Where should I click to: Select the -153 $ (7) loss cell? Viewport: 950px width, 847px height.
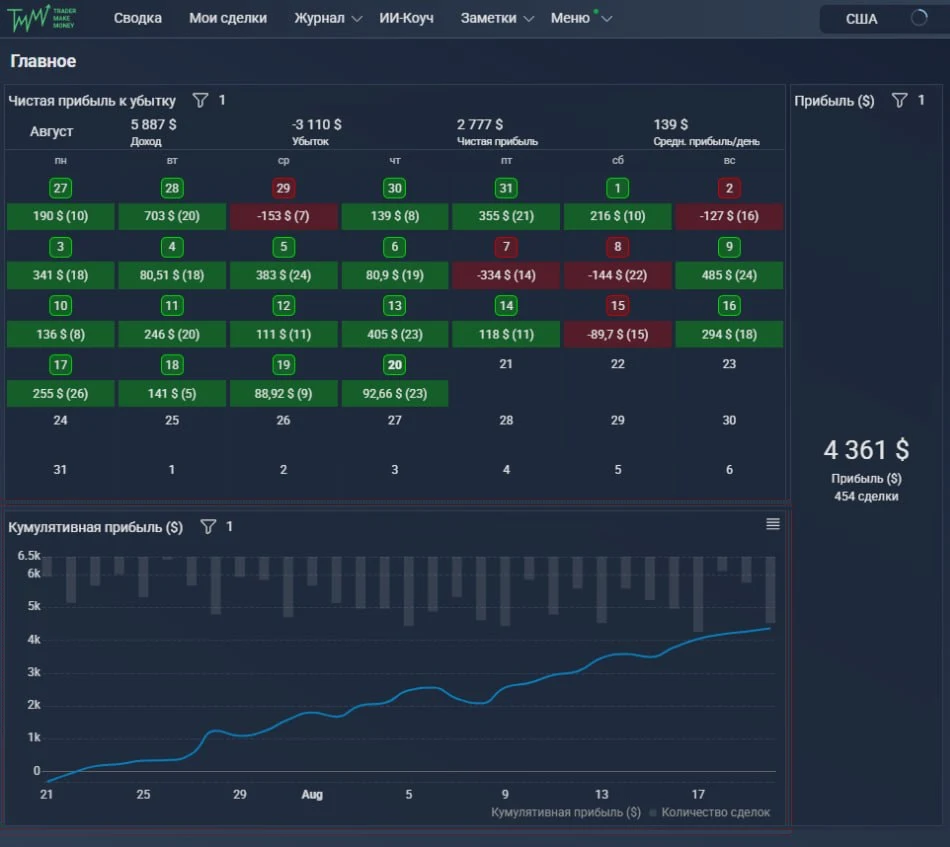coord(284,216)
